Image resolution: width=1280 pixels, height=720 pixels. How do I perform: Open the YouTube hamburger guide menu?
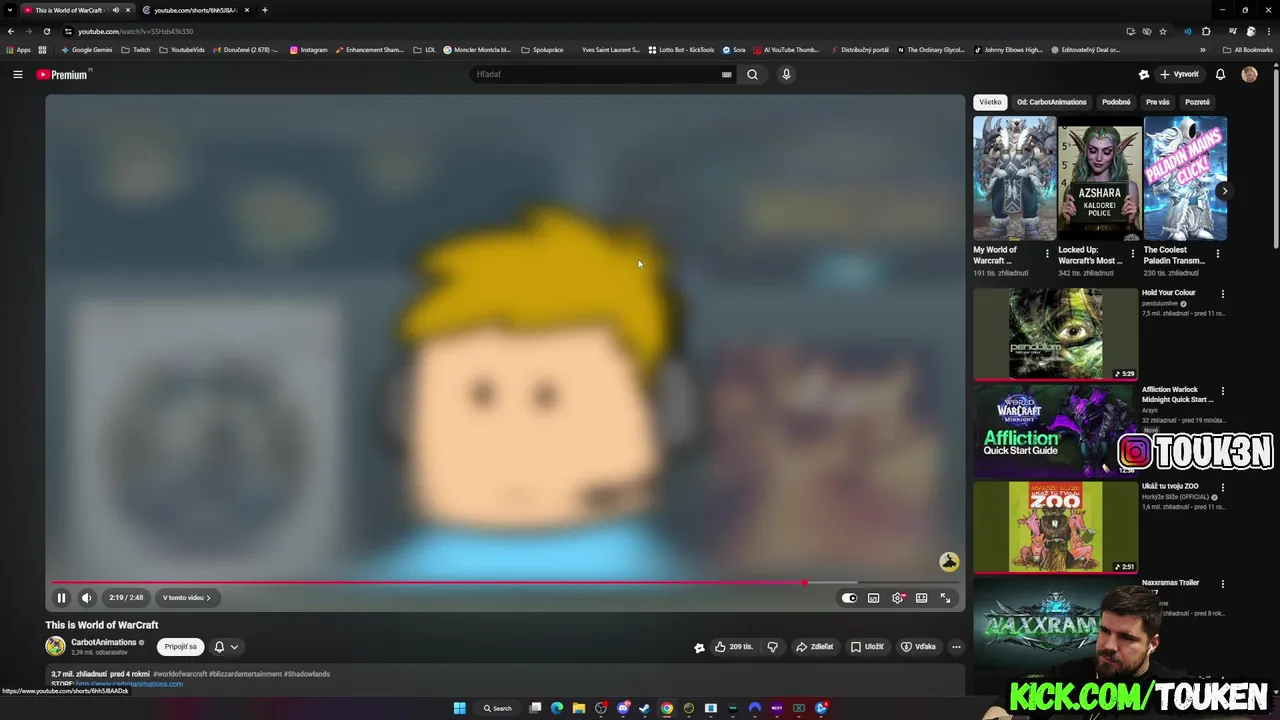coord(17,74)
